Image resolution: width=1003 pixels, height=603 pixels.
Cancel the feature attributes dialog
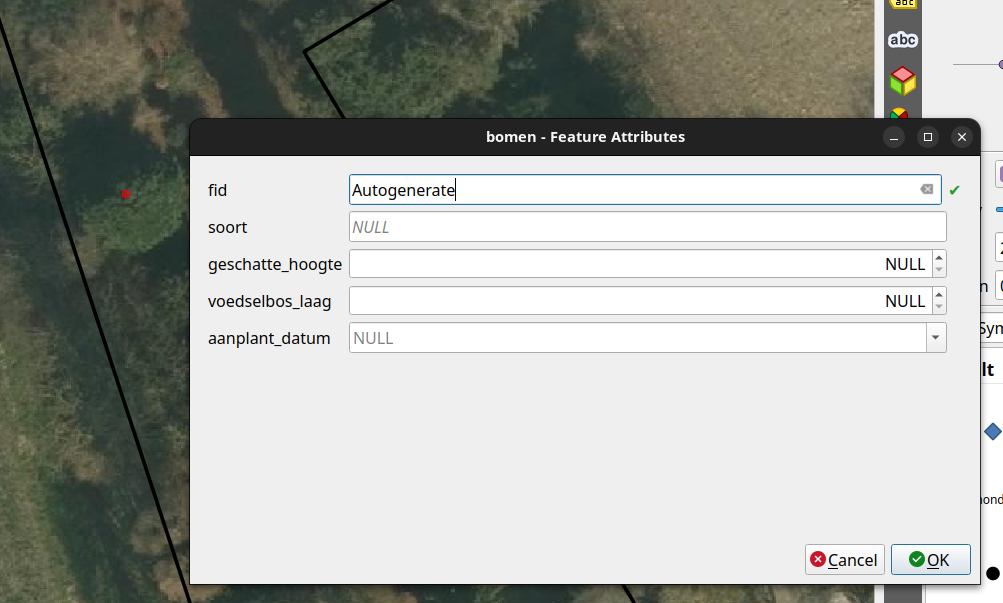pos(844,560)
